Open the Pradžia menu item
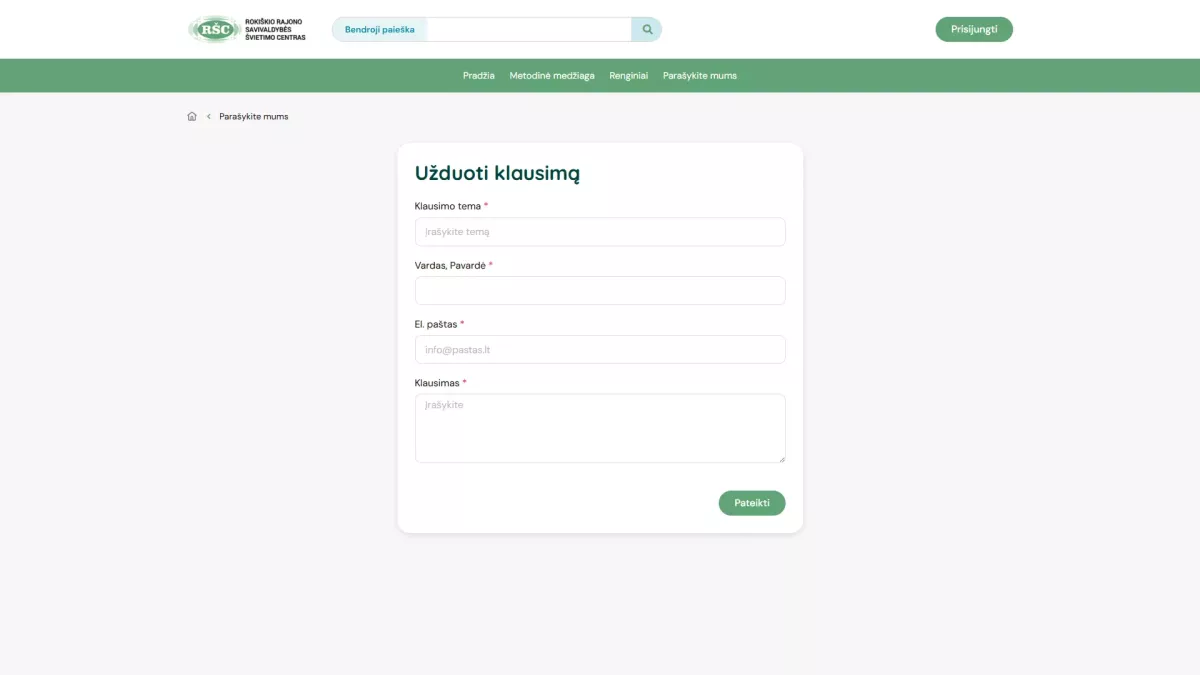The image size is (1200, 675). click(x=479, y=76)
